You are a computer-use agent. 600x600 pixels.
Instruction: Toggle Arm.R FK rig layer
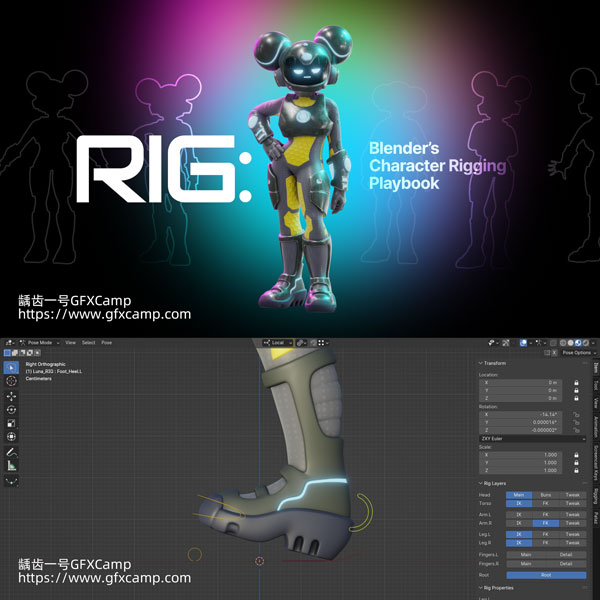pos(546,523)
